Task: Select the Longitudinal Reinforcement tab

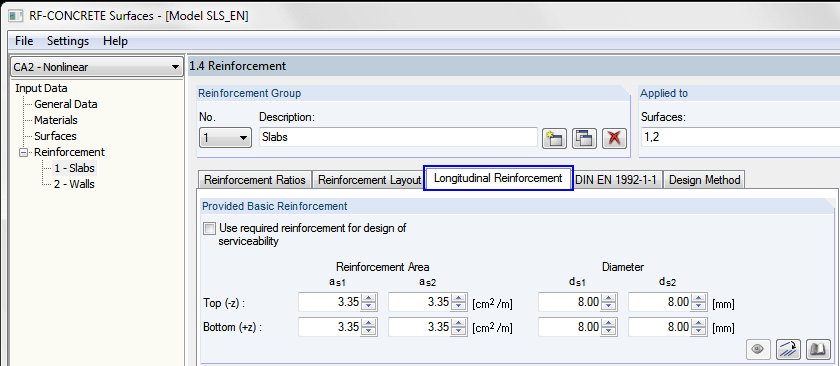Action: pos(498,178)
